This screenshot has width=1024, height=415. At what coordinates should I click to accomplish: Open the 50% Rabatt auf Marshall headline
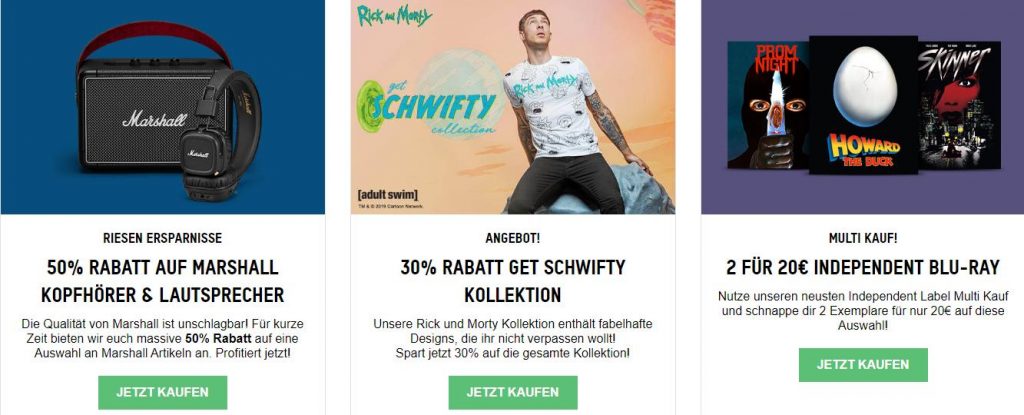[x=163, y=281]
